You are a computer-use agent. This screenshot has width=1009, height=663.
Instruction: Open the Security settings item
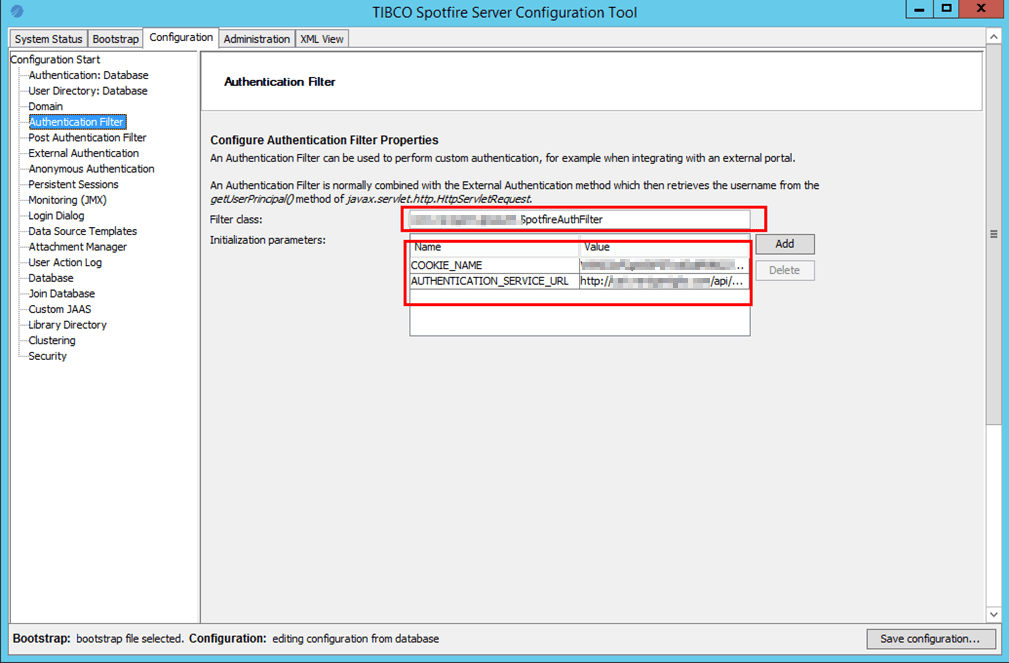47,356
